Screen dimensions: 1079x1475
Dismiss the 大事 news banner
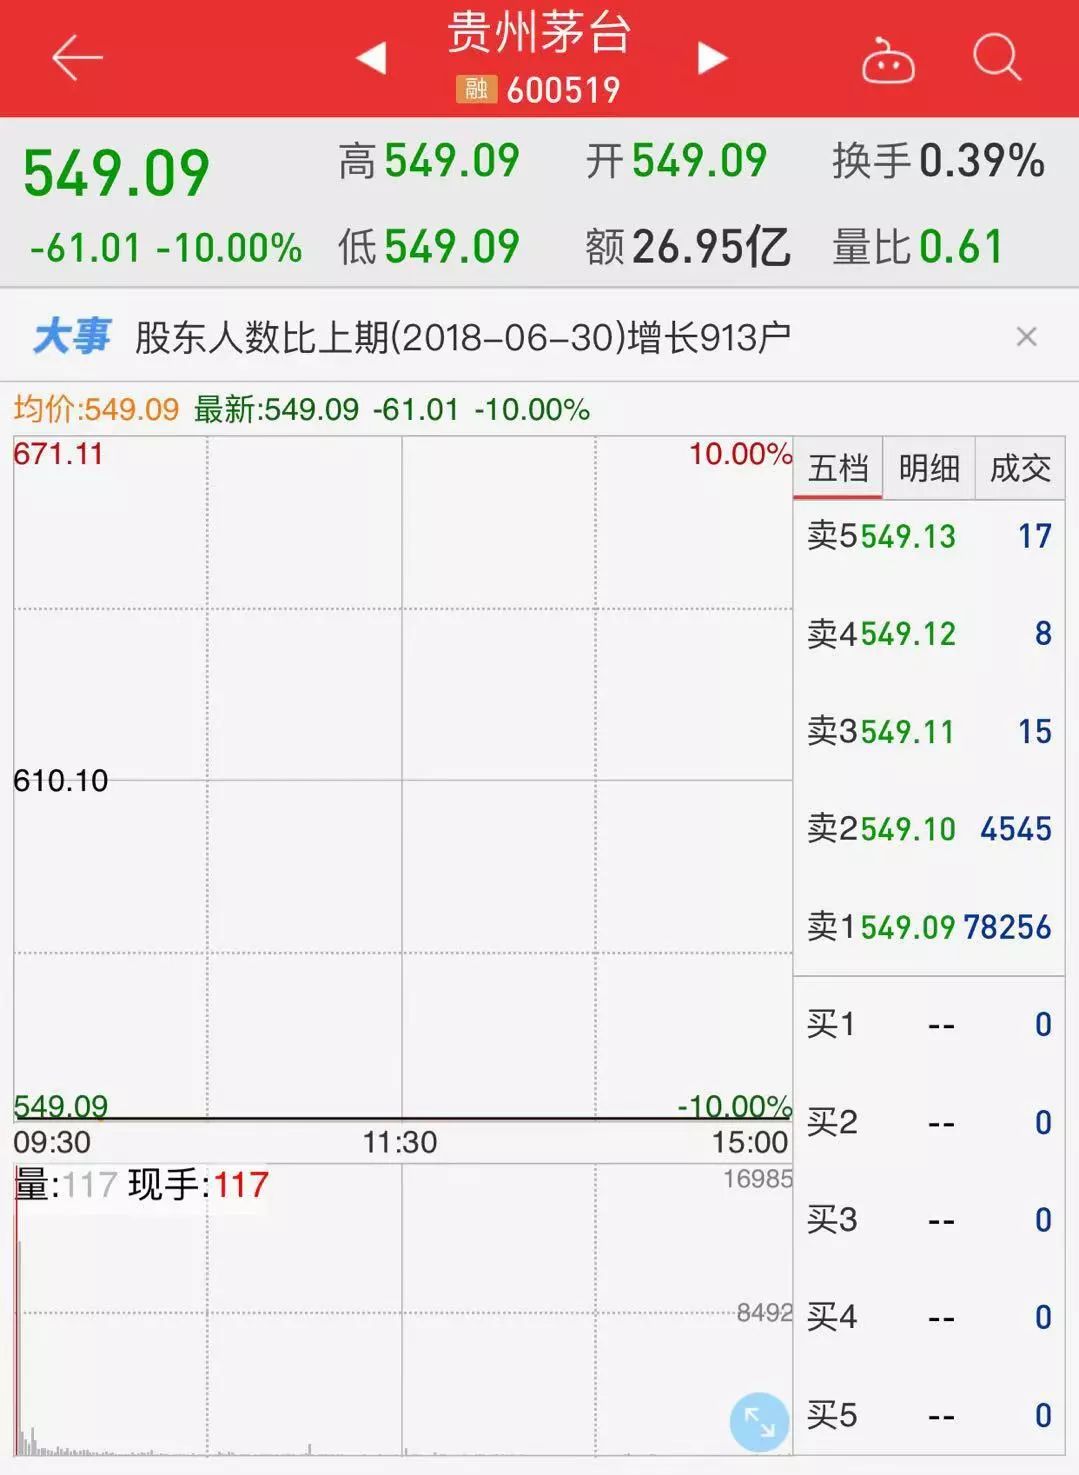(x=1026, y=337)
